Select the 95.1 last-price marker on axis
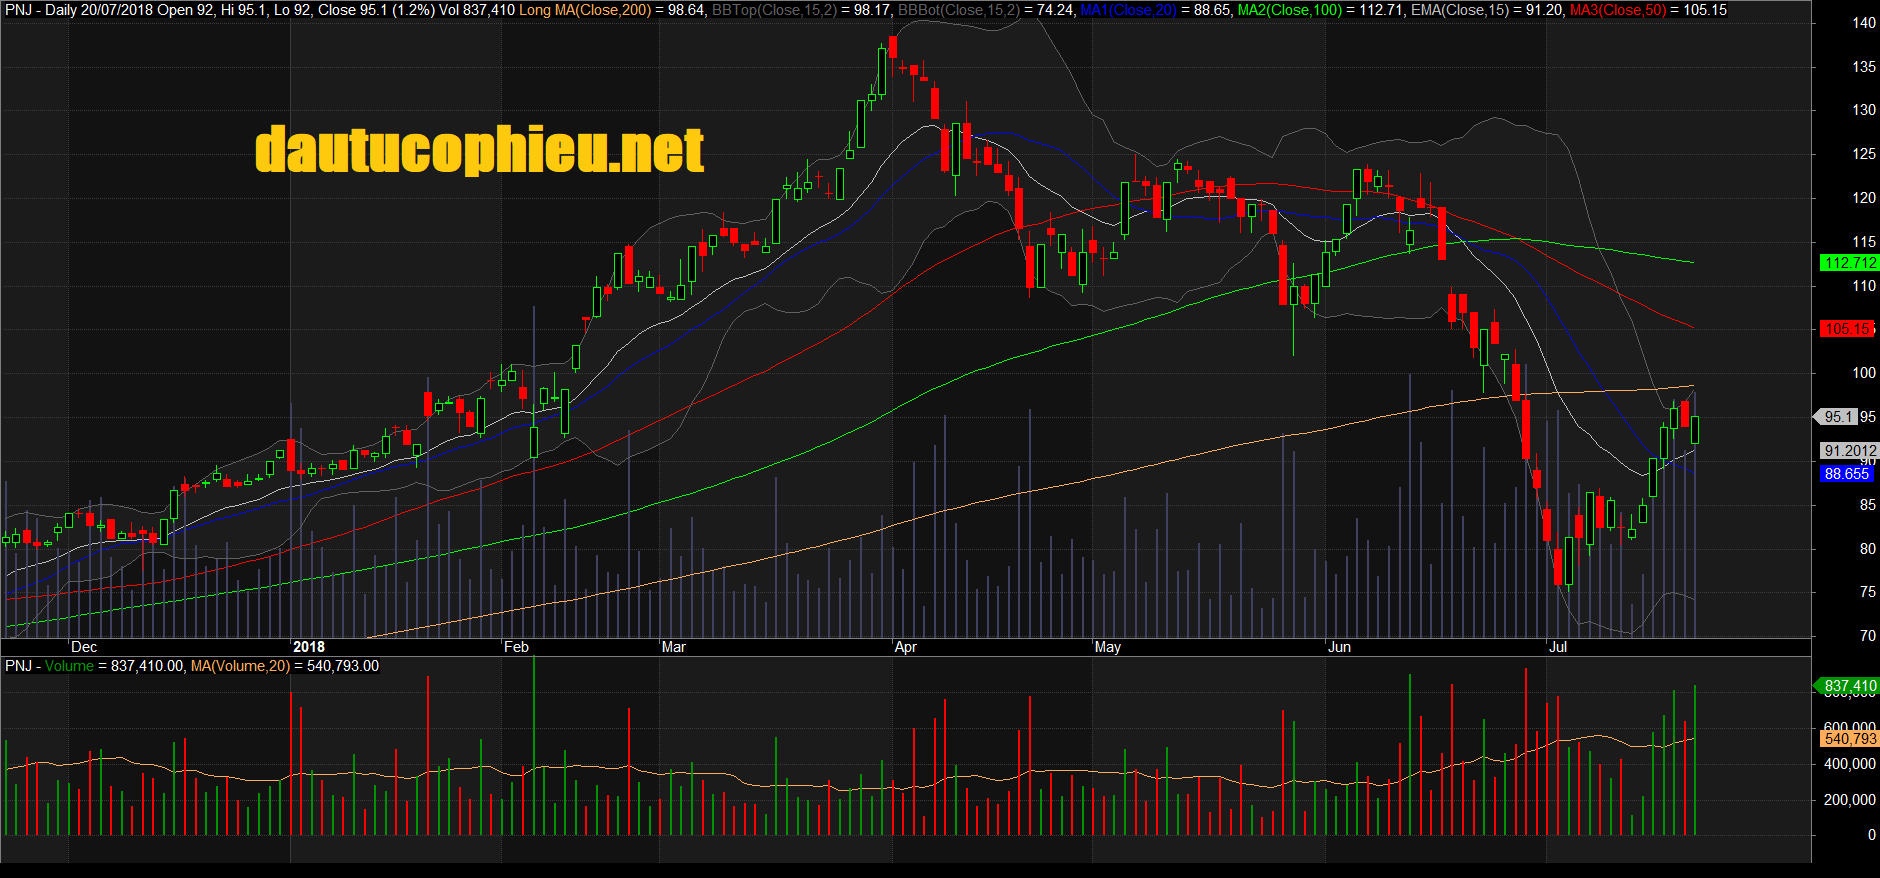Image resolution: width=1880 pixels, height=878 pixels. [1838, 417]
